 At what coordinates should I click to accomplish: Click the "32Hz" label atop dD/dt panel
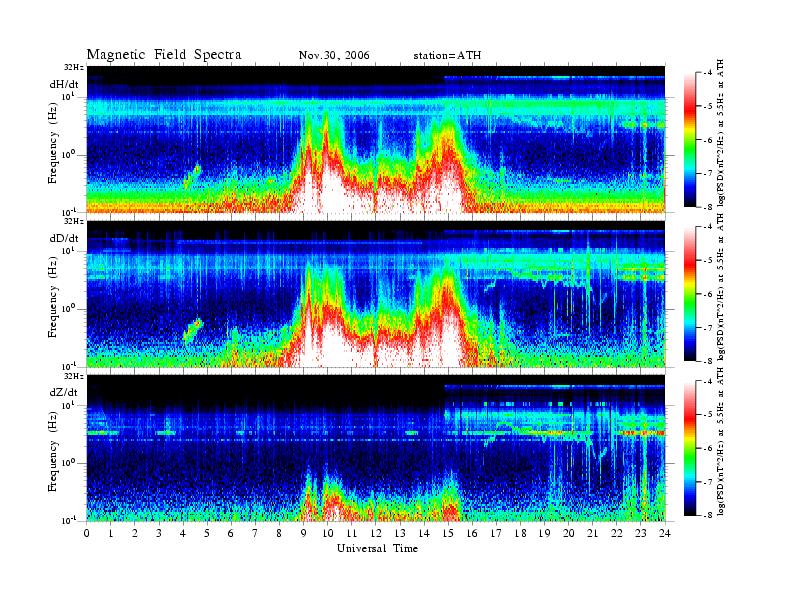tap(74, 221)
